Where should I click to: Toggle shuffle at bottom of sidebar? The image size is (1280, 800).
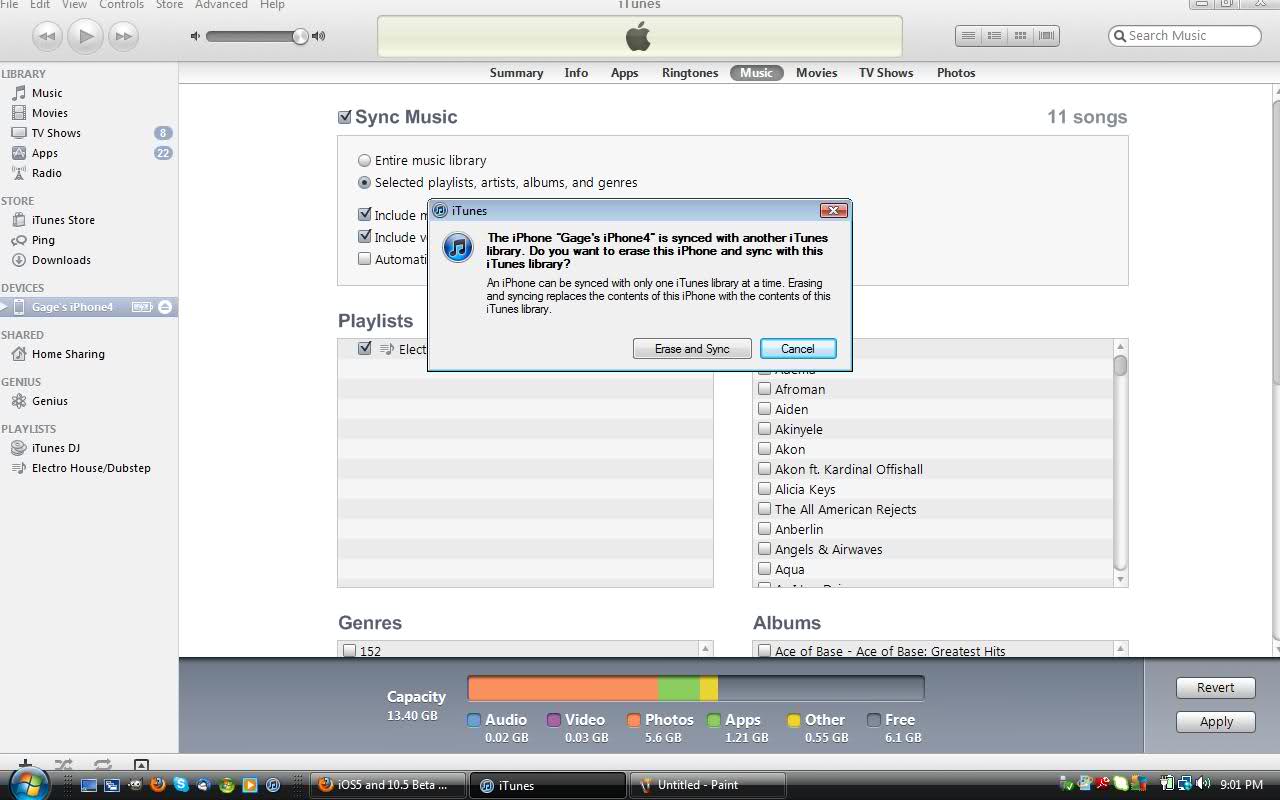[64, 765]
